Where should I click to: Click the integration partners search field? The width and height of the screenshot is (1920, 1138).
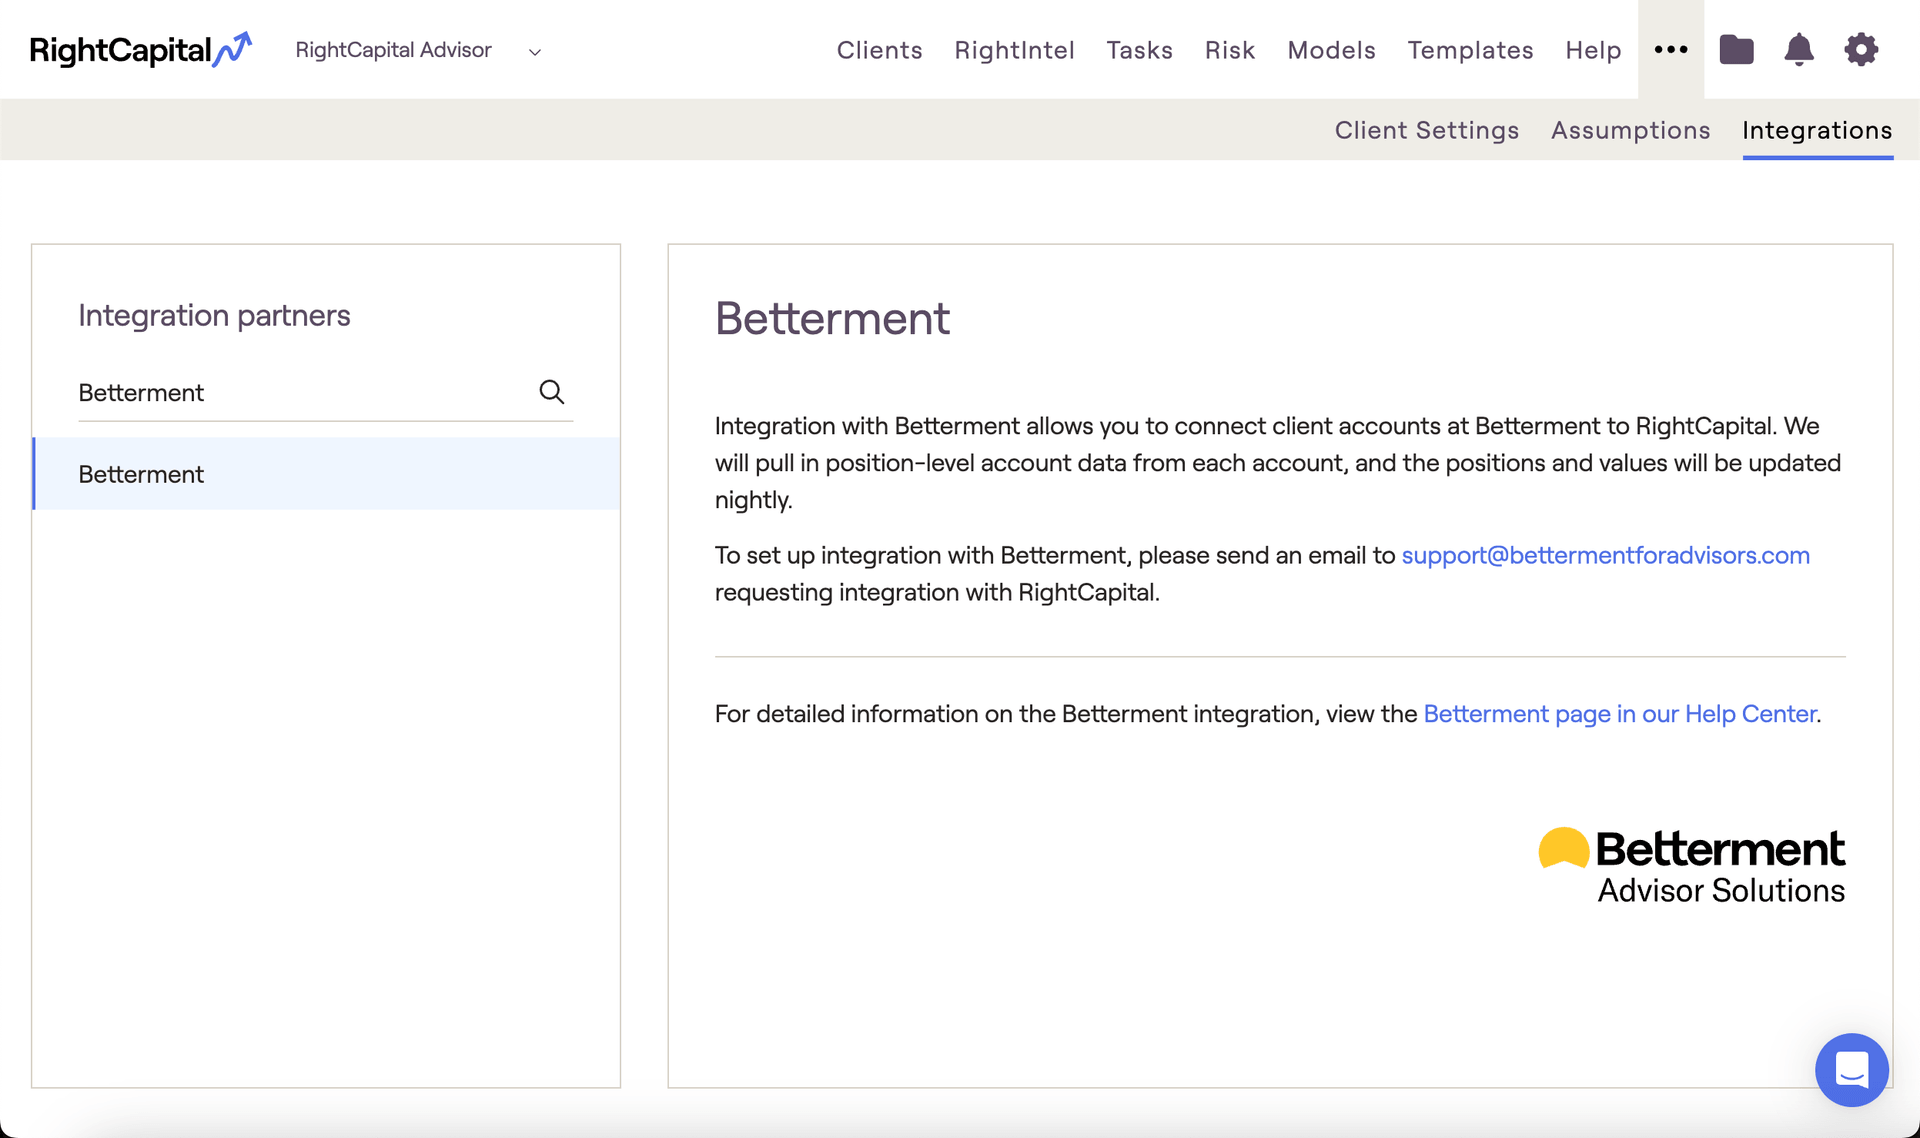point(325,393)
